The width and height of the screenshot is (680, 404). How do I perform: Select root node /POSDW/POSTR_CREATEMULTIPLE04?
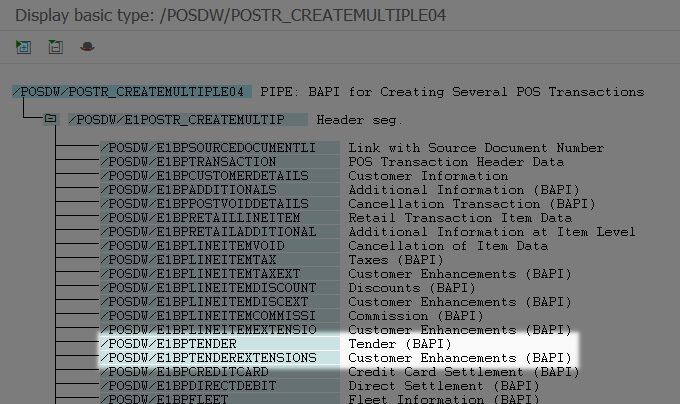click(128, 92)
